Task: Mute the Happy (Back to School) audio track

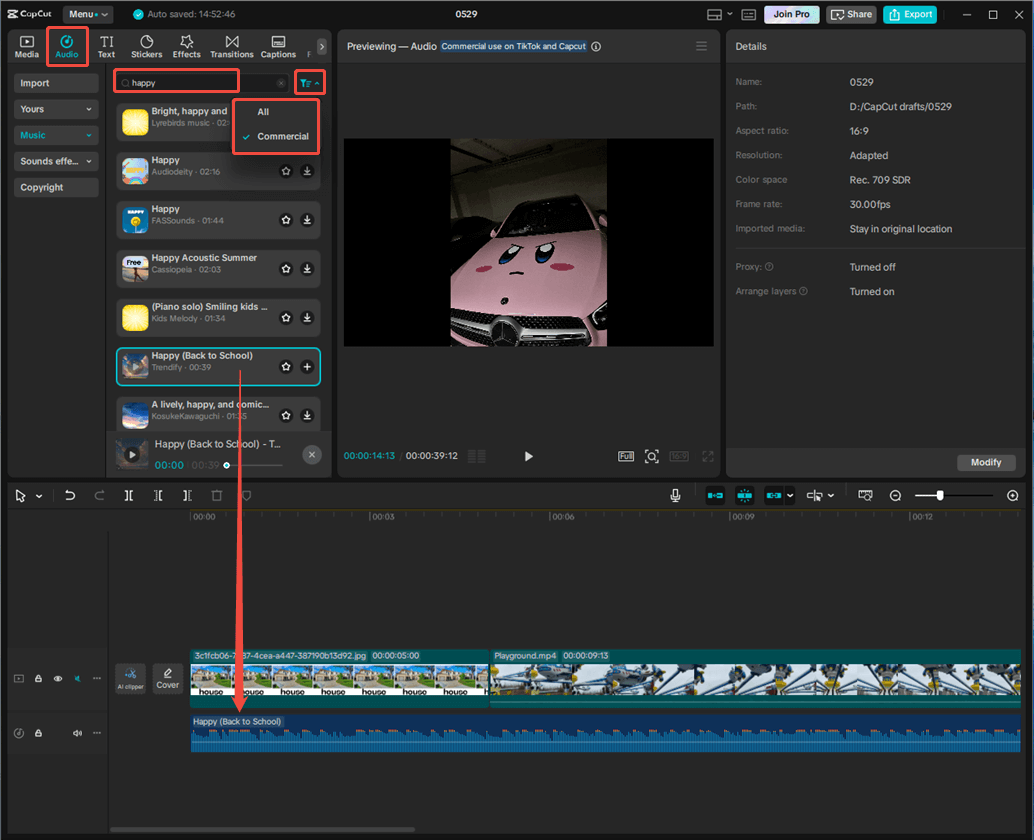Action: 77,733
